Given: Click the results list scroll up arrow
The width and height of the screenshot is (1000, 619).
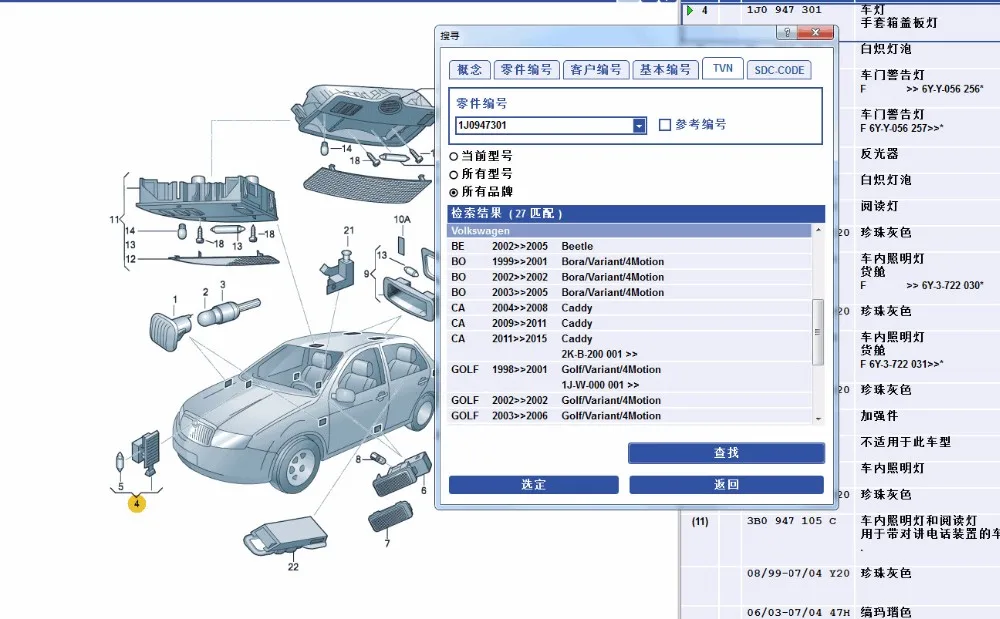Looking at the screenshot, I should click(818, 229).
